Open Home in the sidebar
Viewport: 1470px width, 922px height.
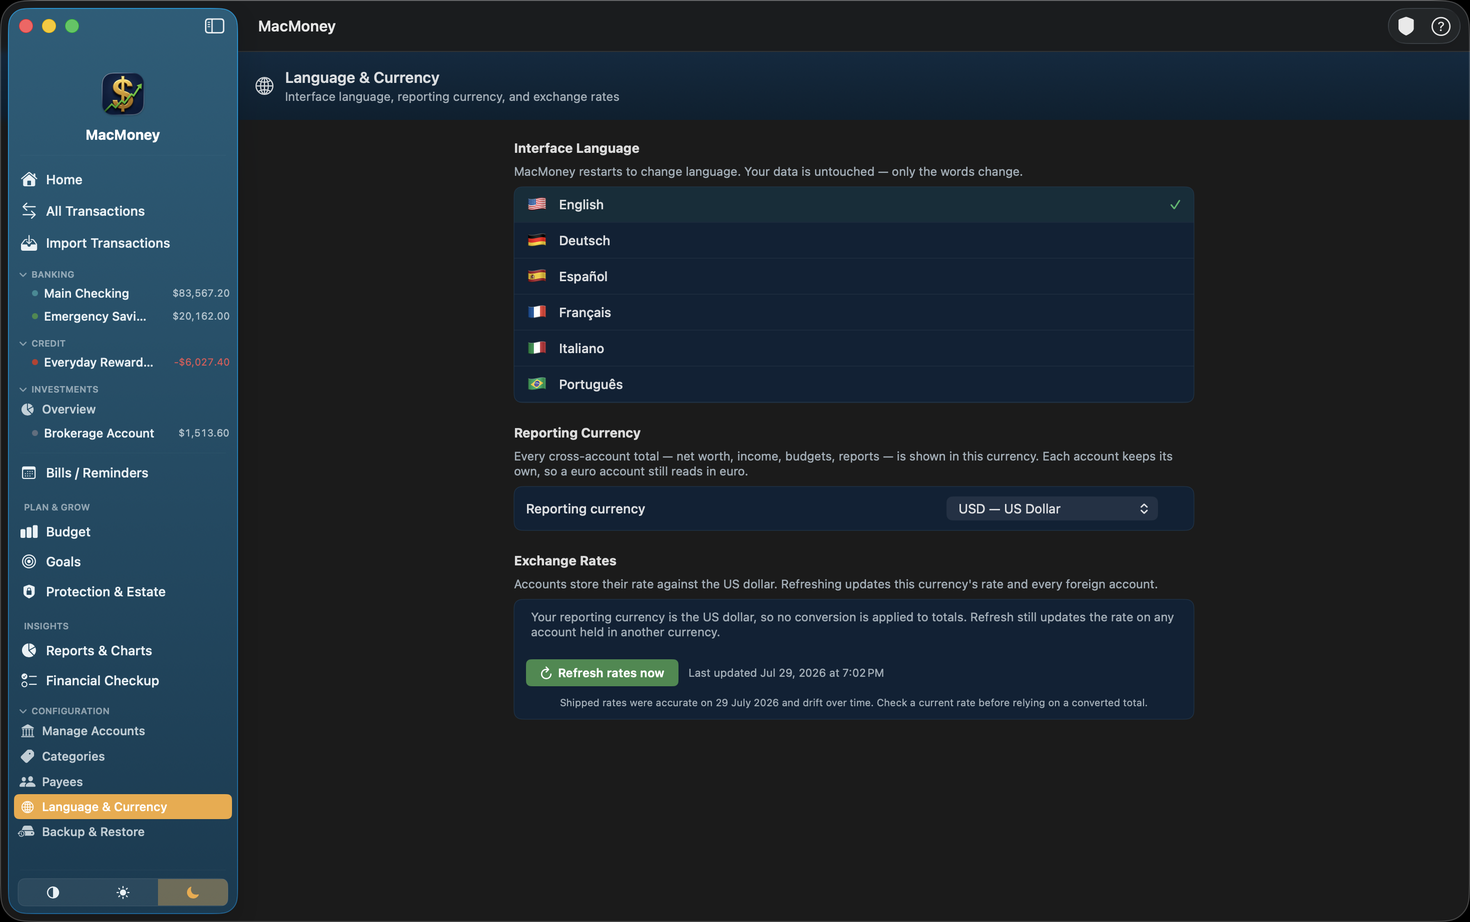(x=123, y=180)
